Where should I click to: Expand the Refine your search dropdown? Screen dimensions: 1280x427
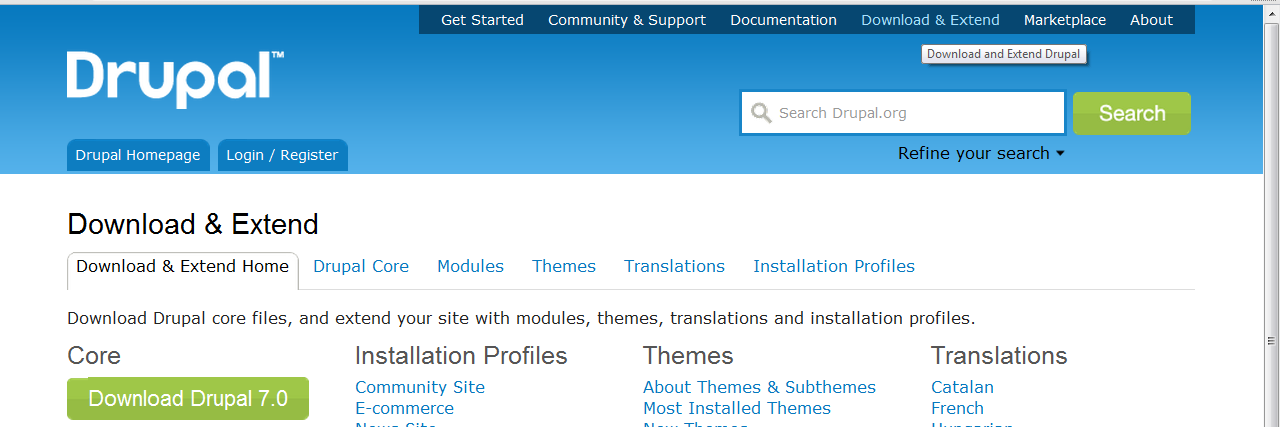[x=981, y=153]
